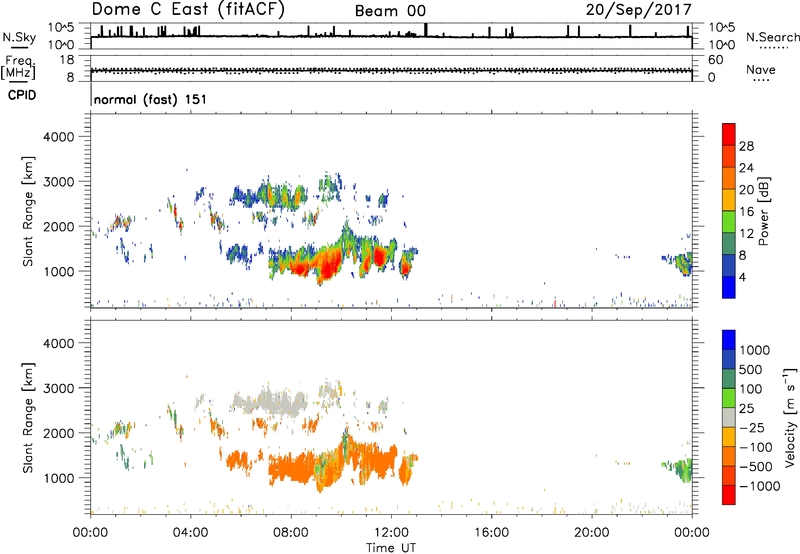Click the orange velocity echo band near 08:00
Screen dimensions: 800x554
tap(292, 467)
